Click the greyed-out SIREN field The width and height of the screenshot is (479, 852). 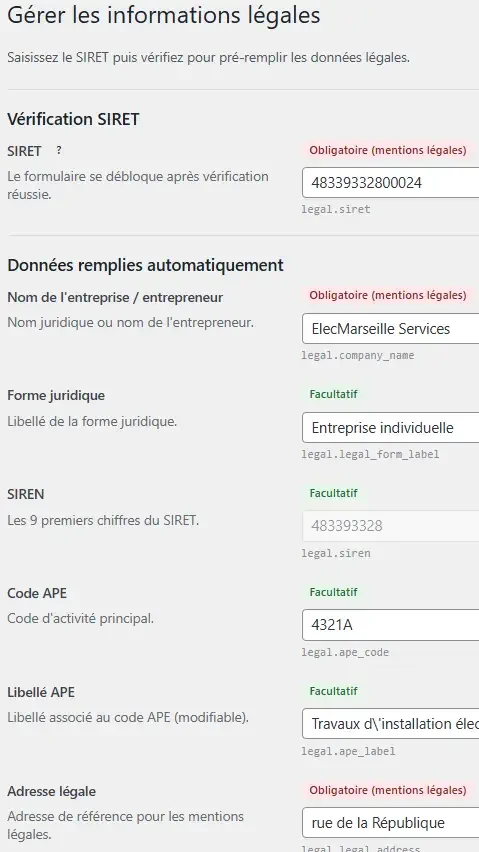pos(390,526)
